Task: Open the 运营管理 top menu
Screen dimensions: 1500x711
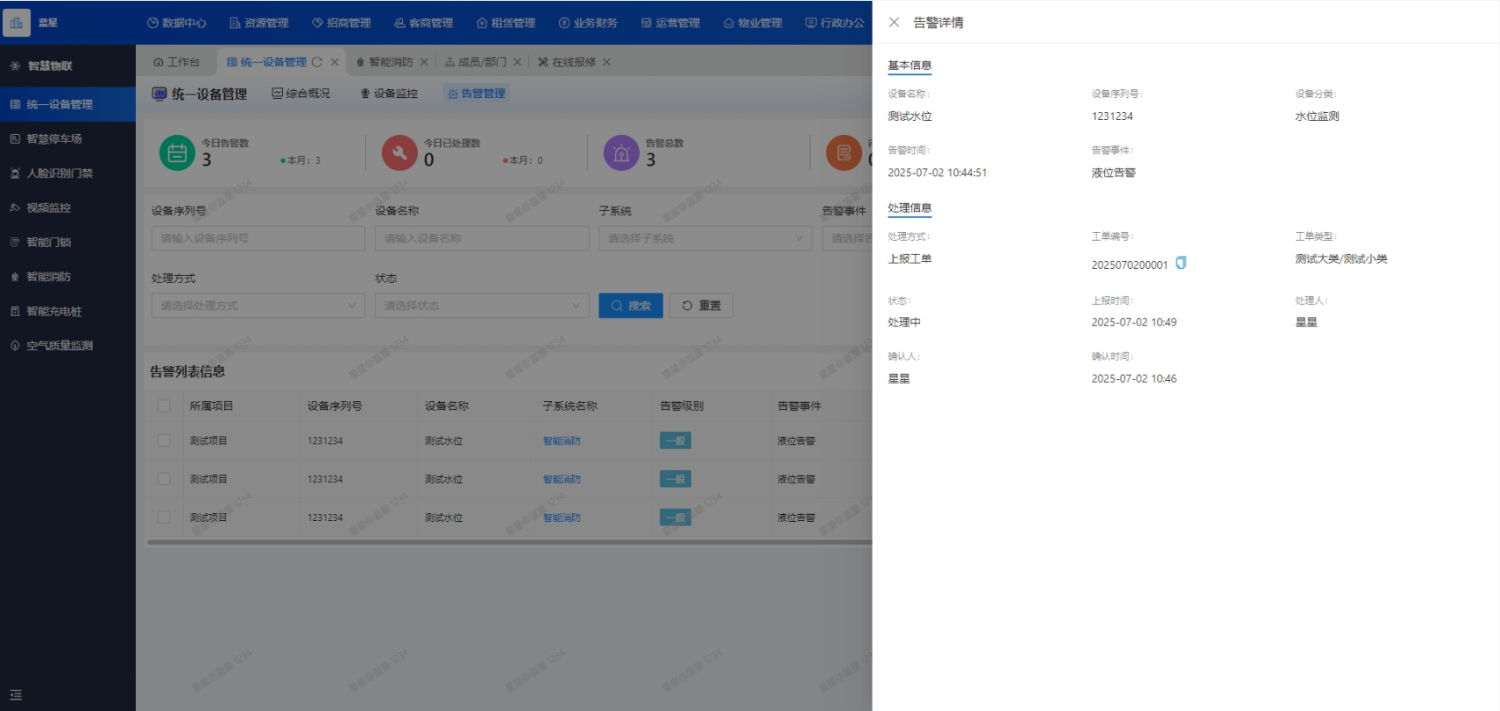Action: coord(670,23)
